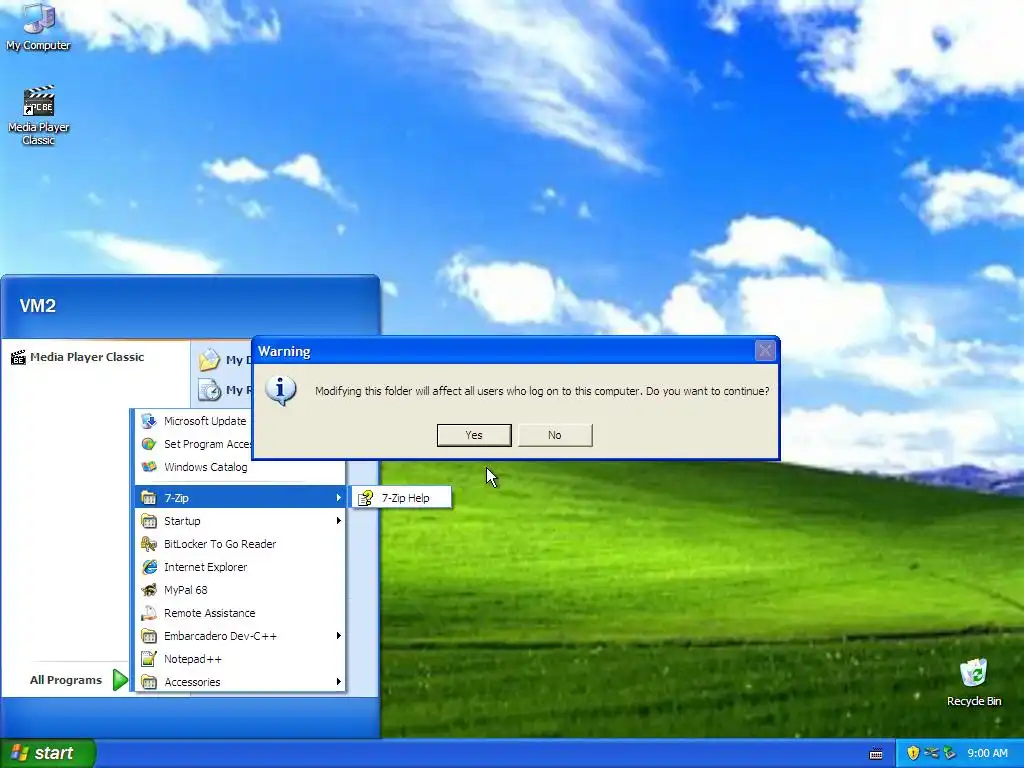Click No in the Warning dialog
Image resolution: width=1024 pixels, height=768 pixels.
click(x=555, y=435)
